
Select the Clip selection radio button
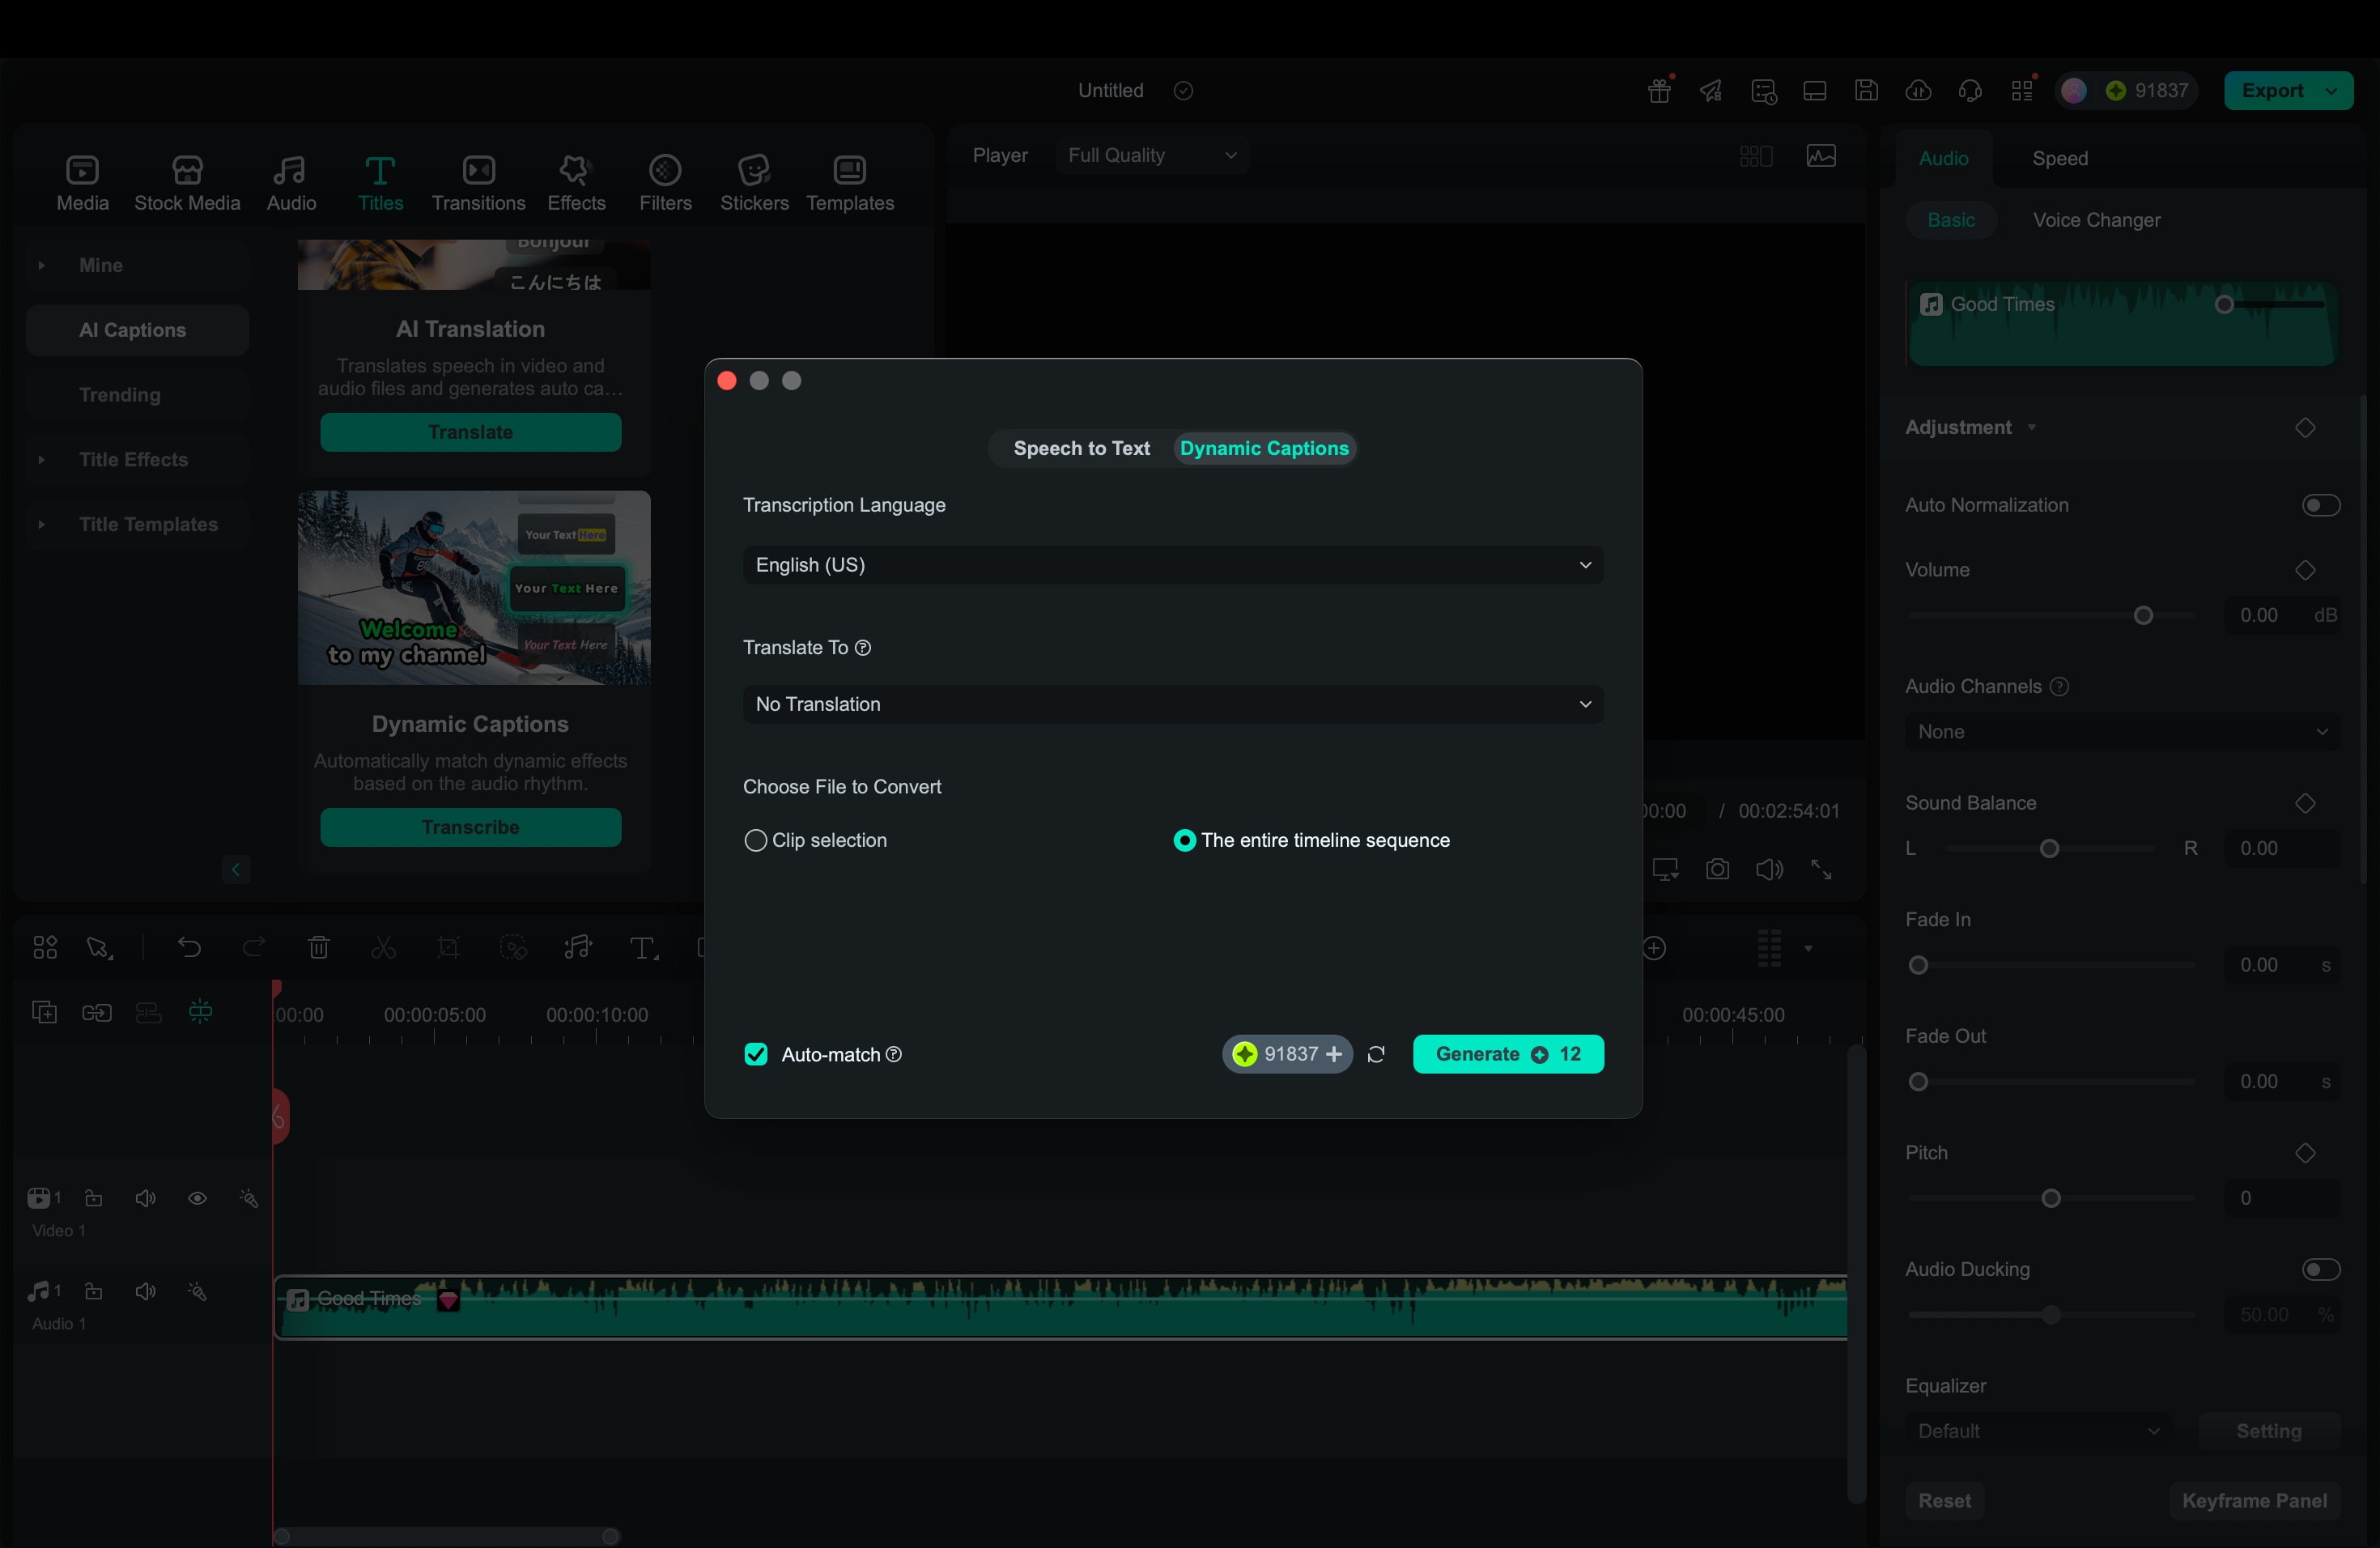pyautogui.click(x=756, y=840)
